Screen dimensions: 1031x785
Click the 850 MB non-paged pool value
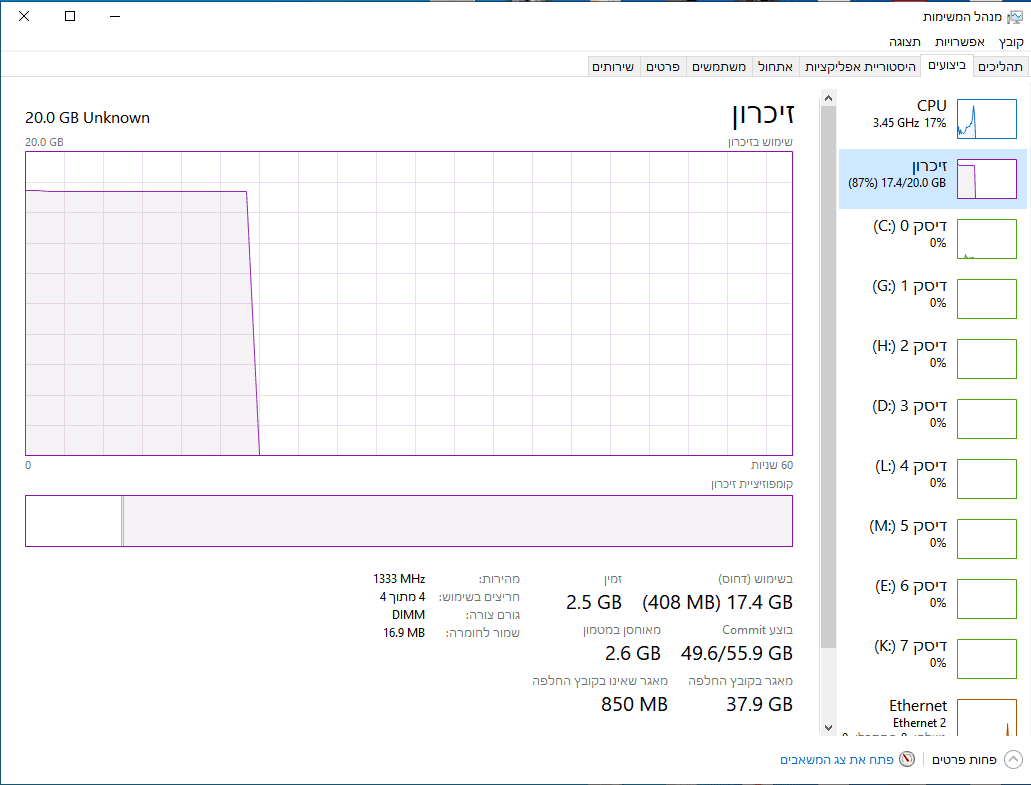635,705
